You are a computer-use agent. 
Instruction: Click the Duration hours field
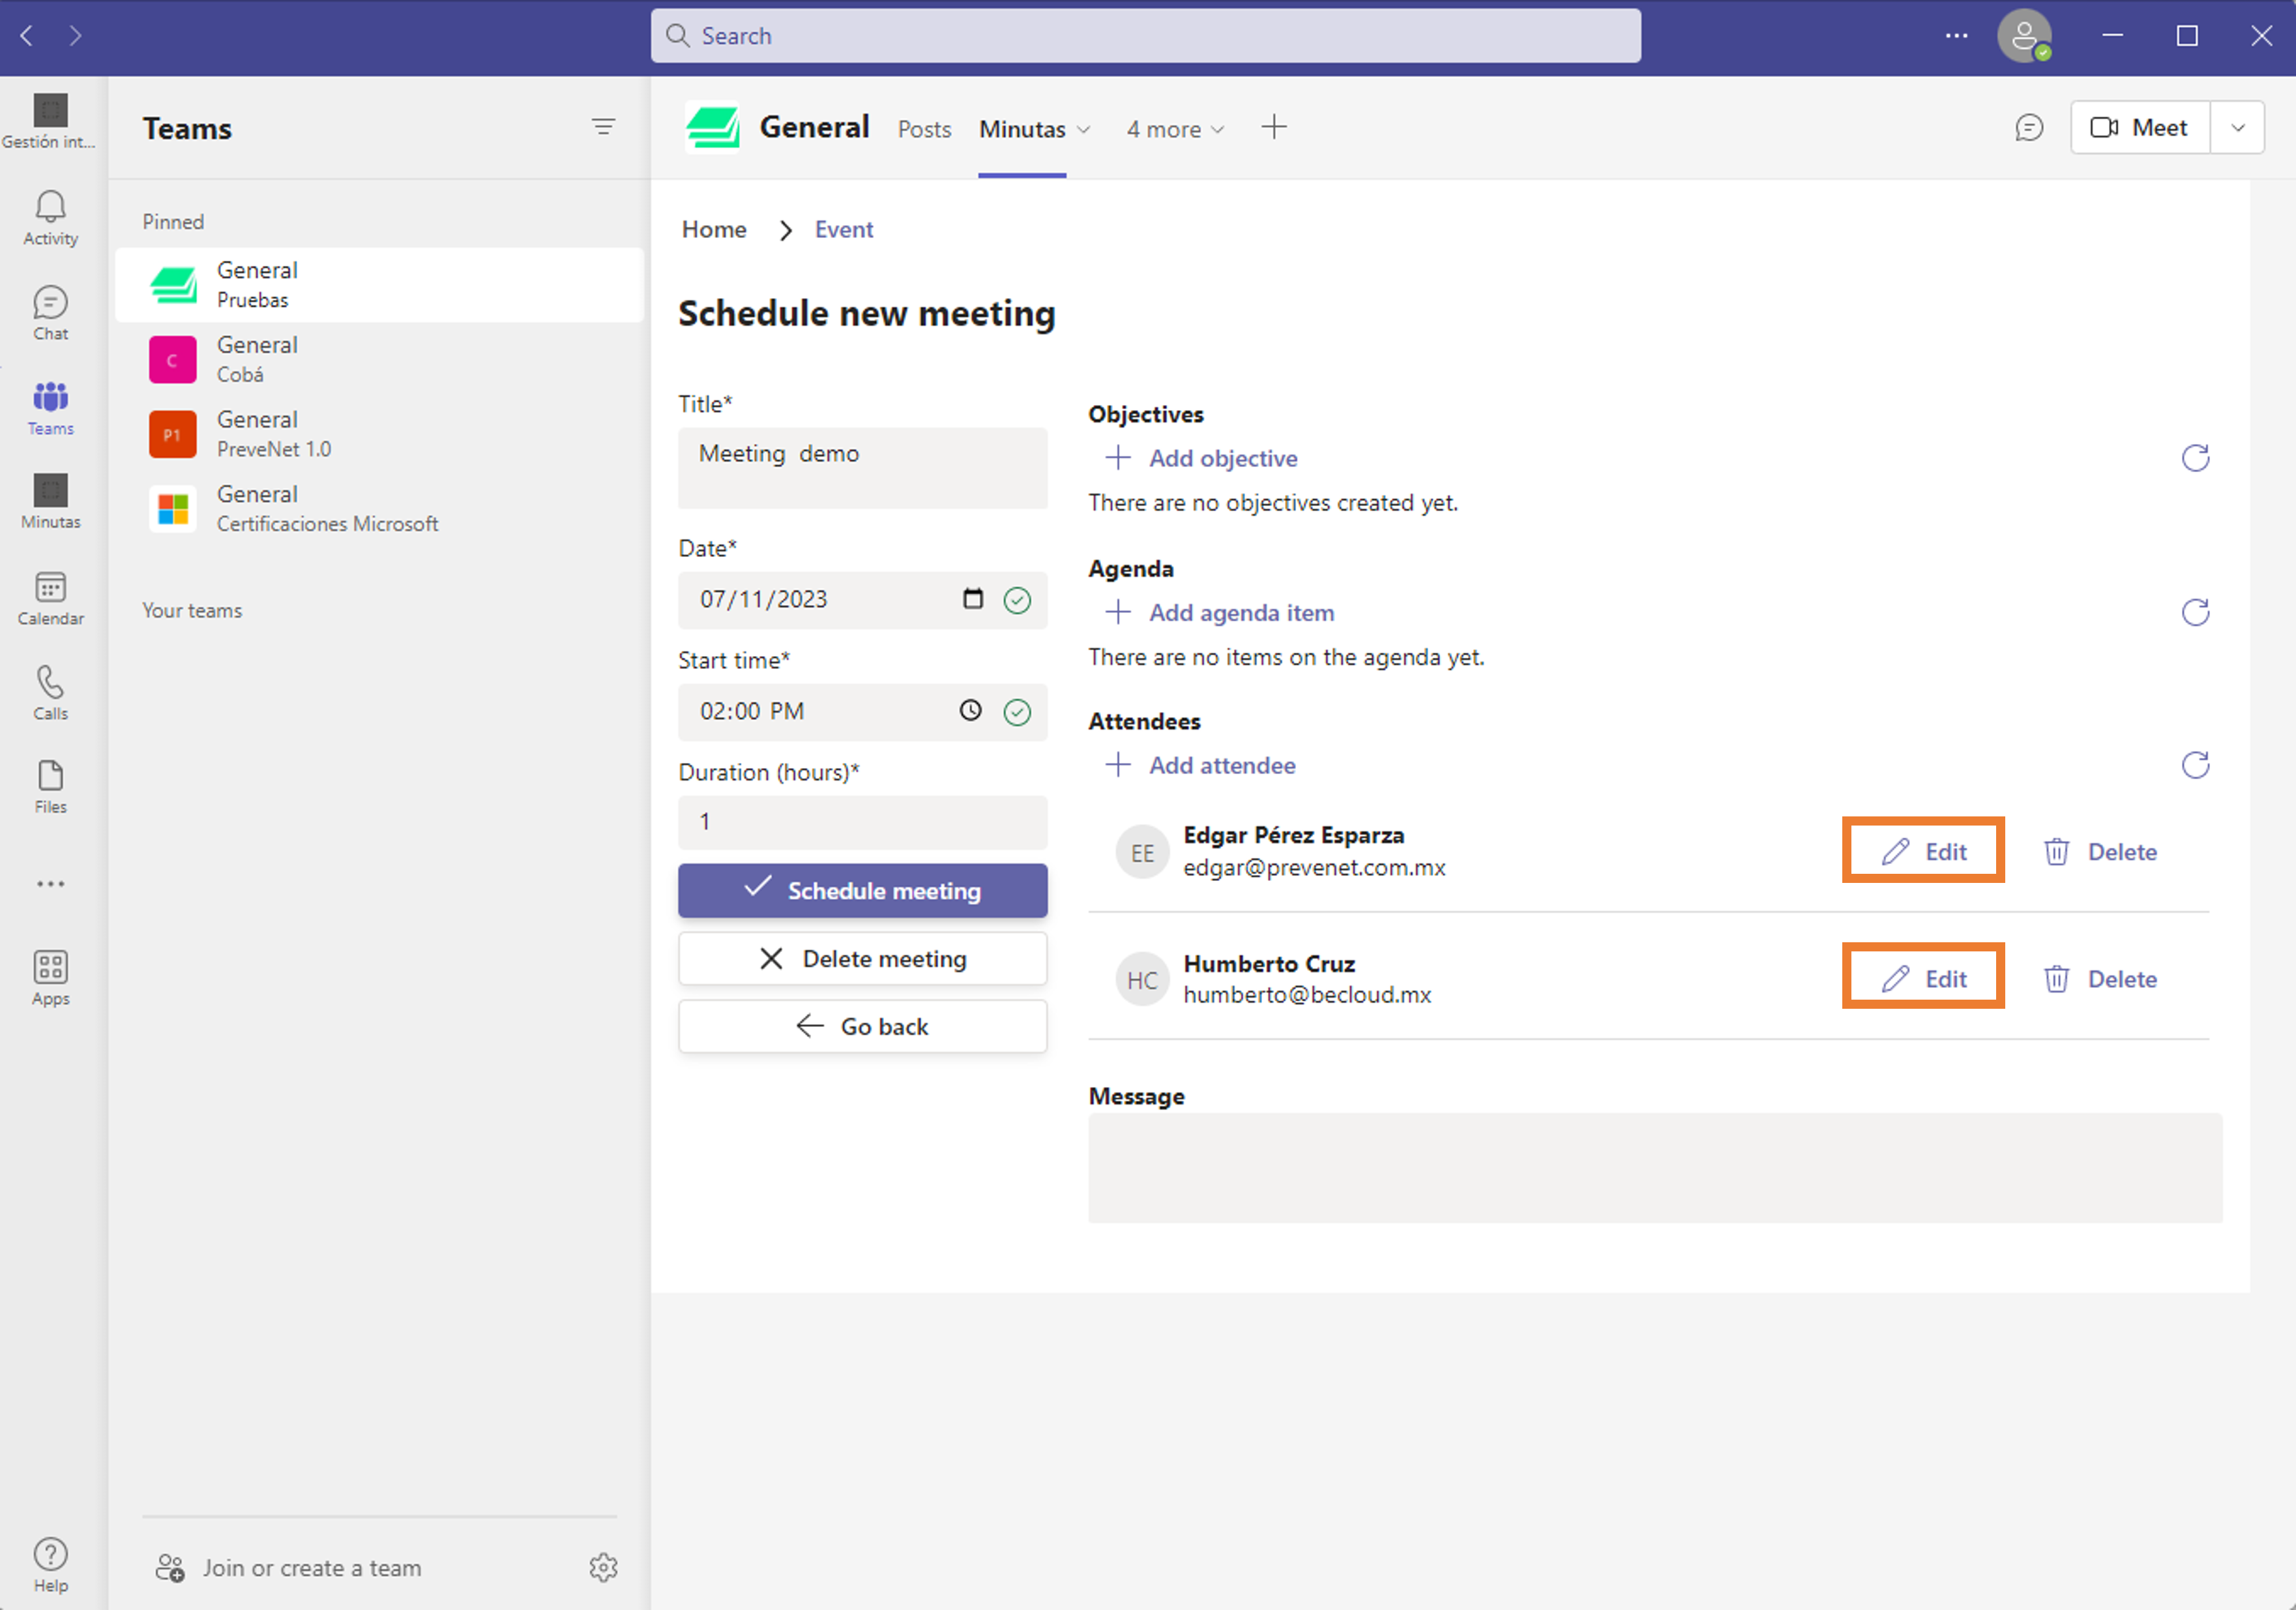863,822
